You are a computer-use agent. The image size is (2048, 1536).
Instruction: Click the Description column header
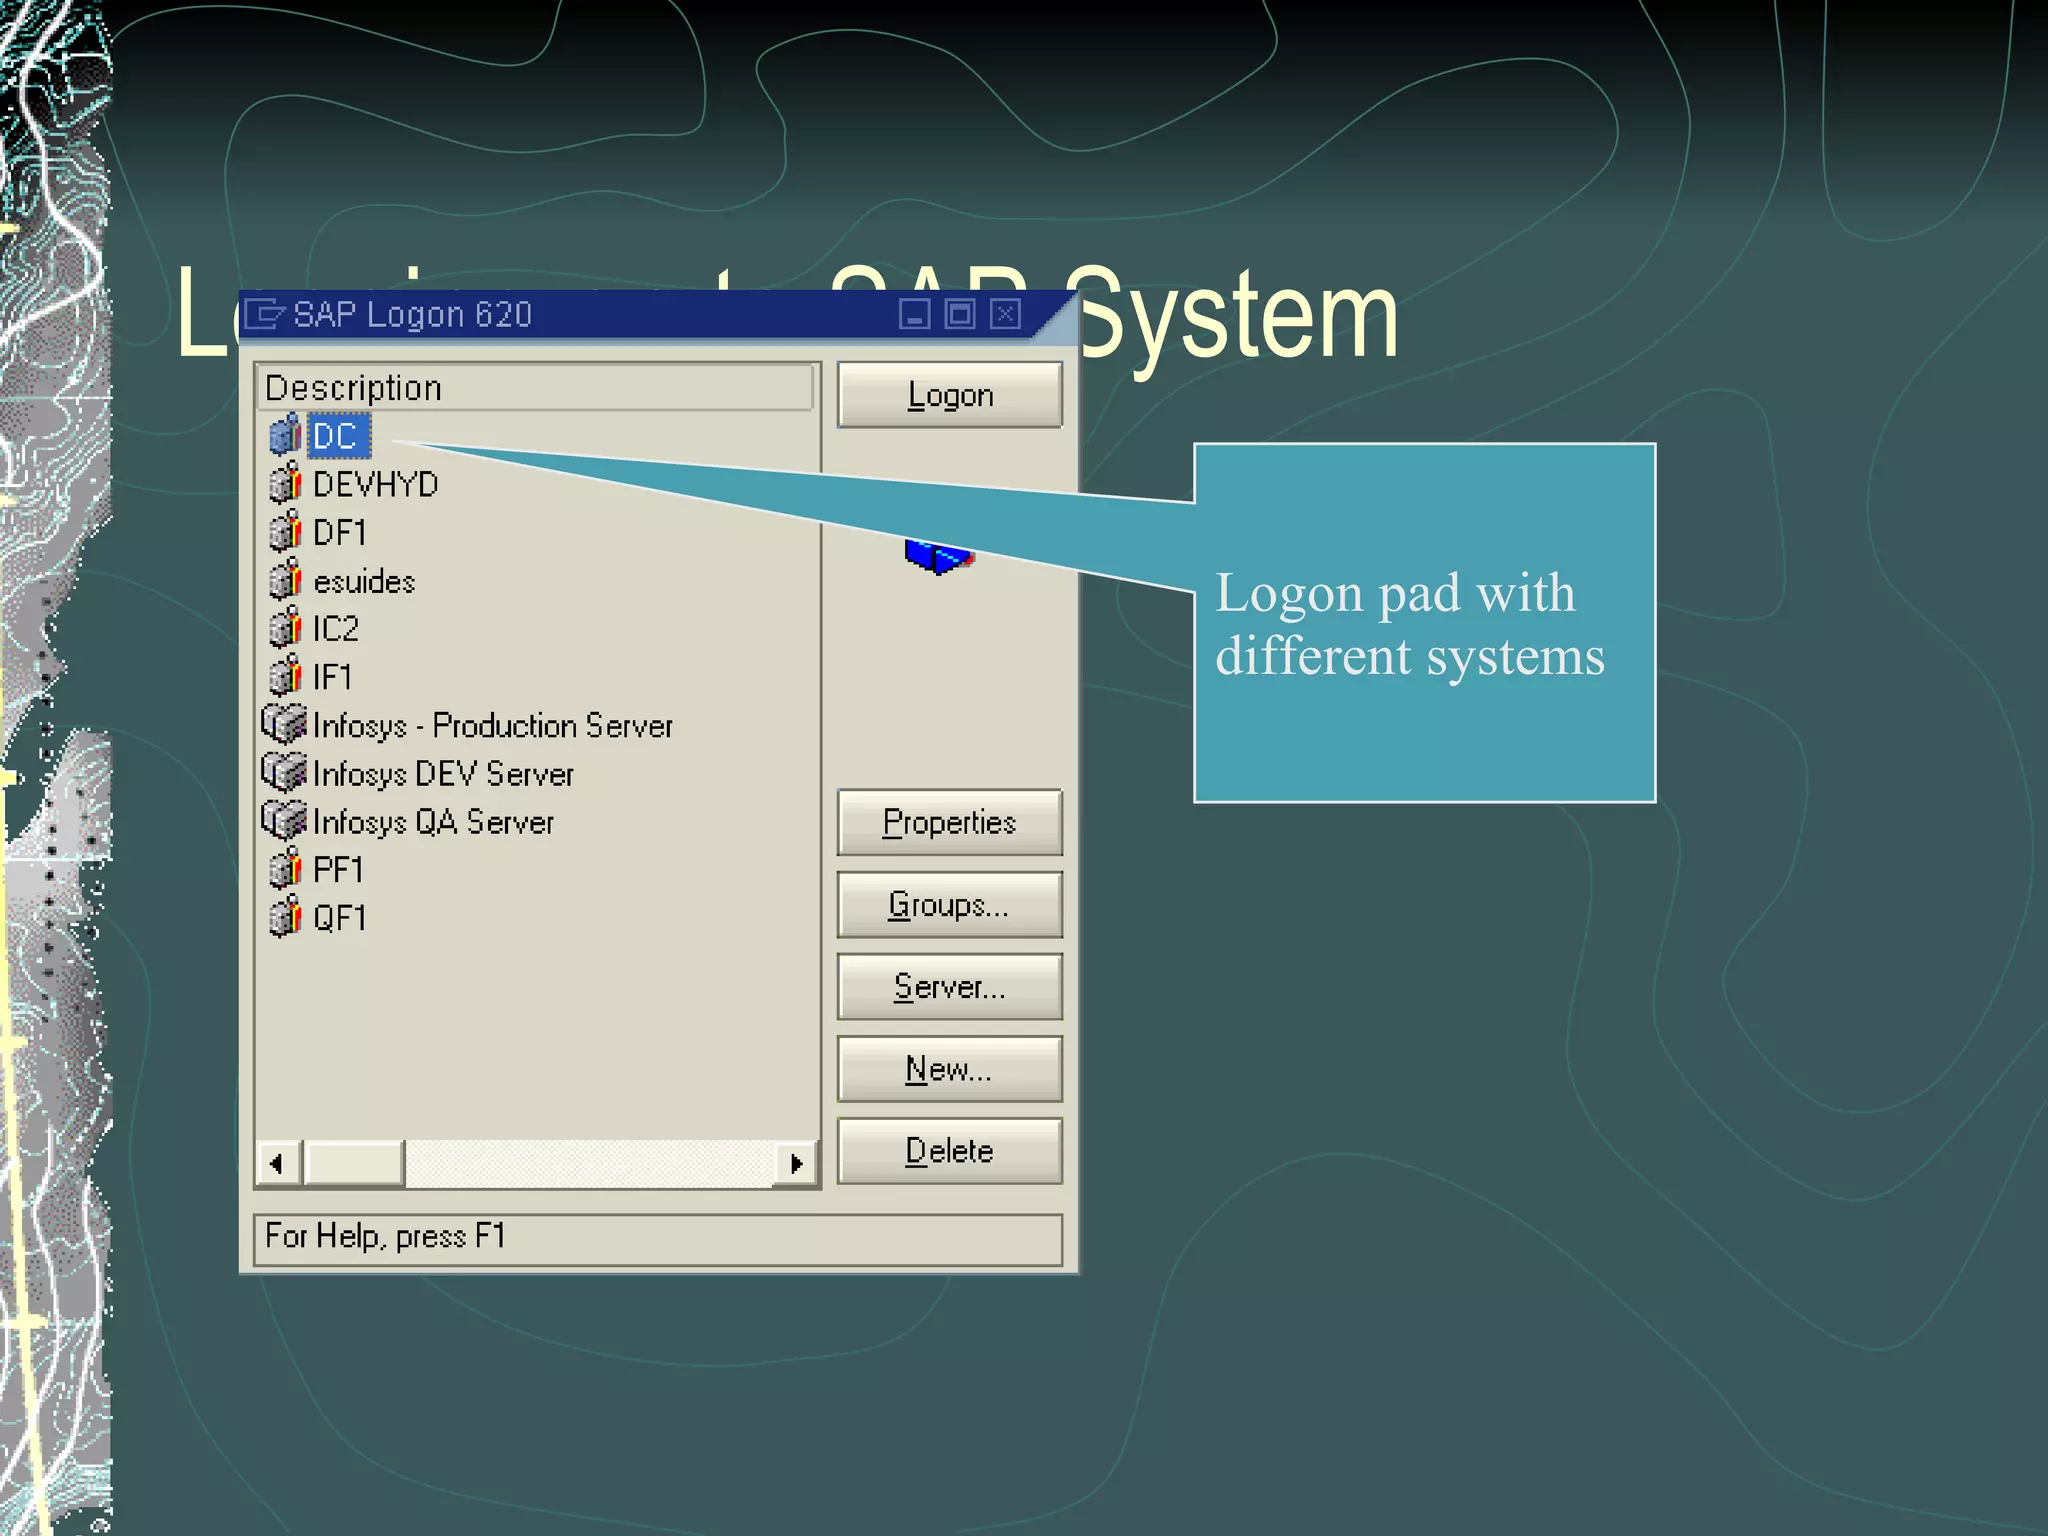coord(536,388)
